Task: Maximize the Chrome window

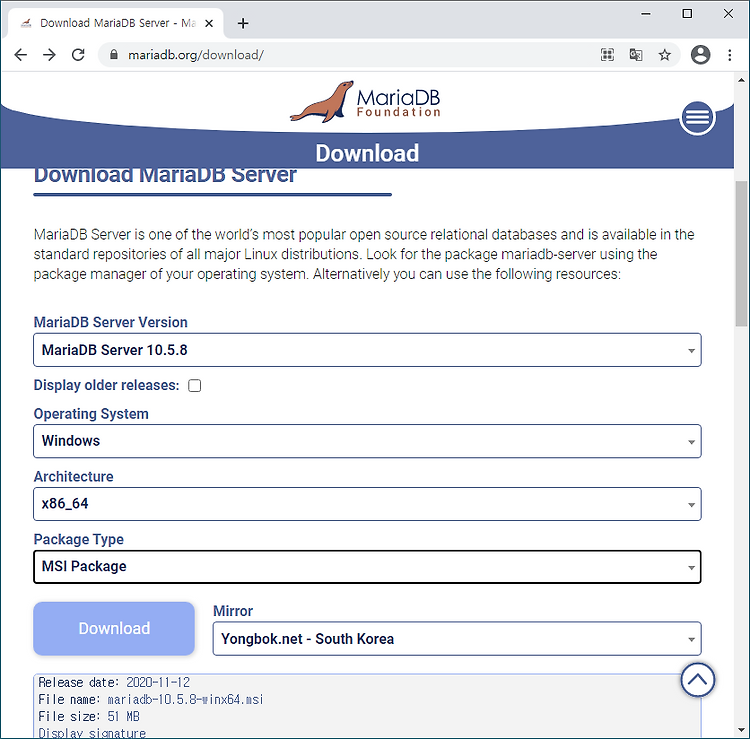Action: pos(687,14)
